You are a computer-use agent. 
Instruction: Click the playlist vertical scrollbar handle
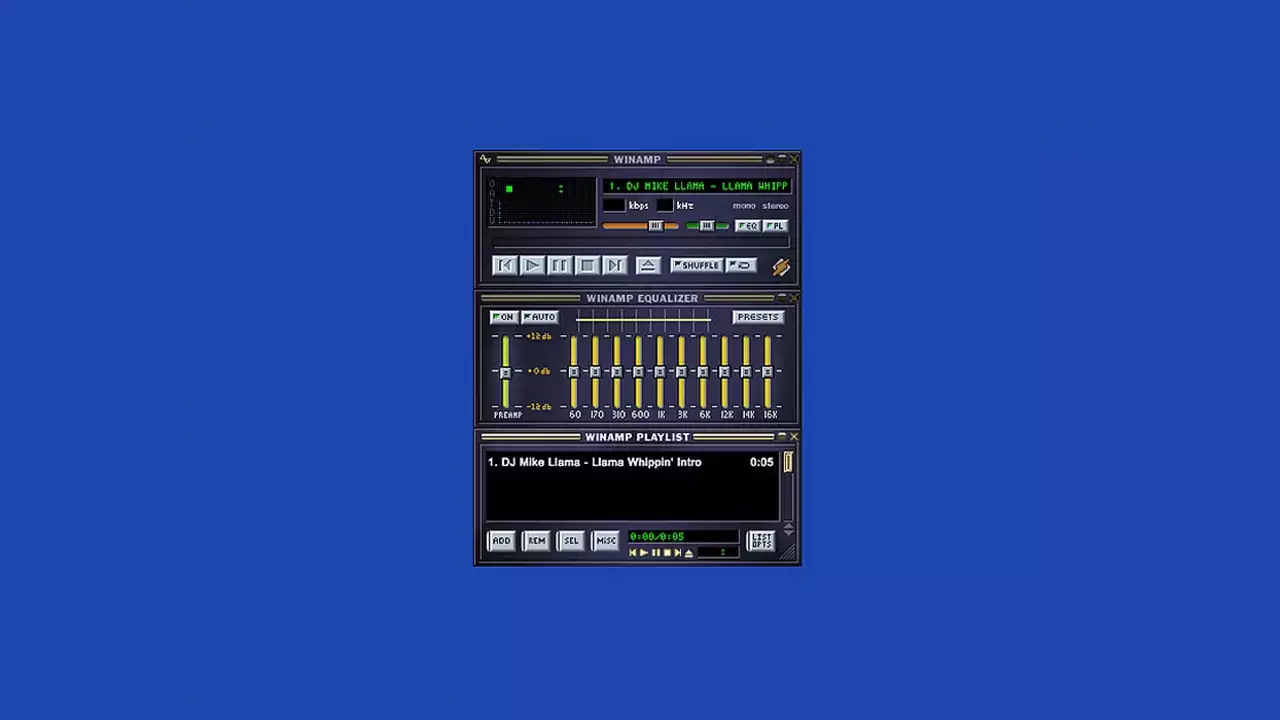click(x=788, y=462)
